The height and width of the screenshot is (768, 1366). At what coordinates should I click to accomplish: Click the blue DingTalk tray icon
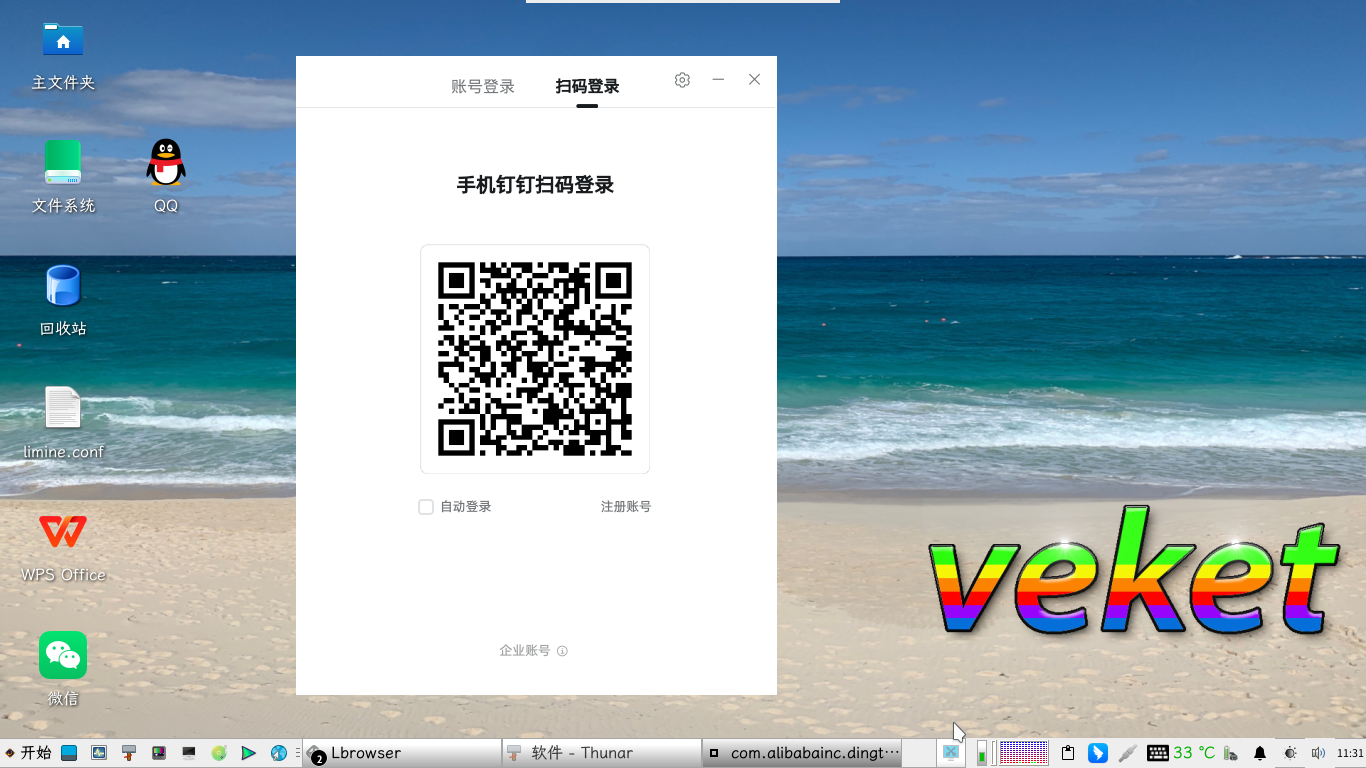tap(1098, 753)
